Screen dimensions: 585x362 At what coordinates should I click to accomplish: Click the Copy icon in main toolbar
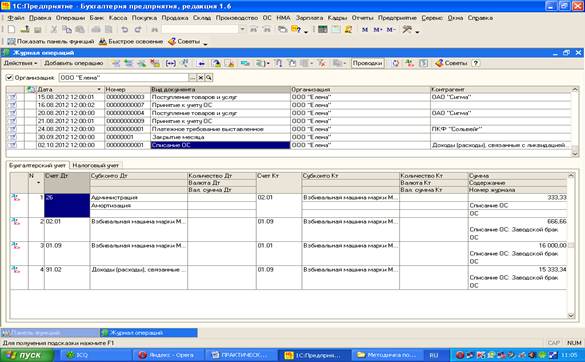click(x=67, y=29)
